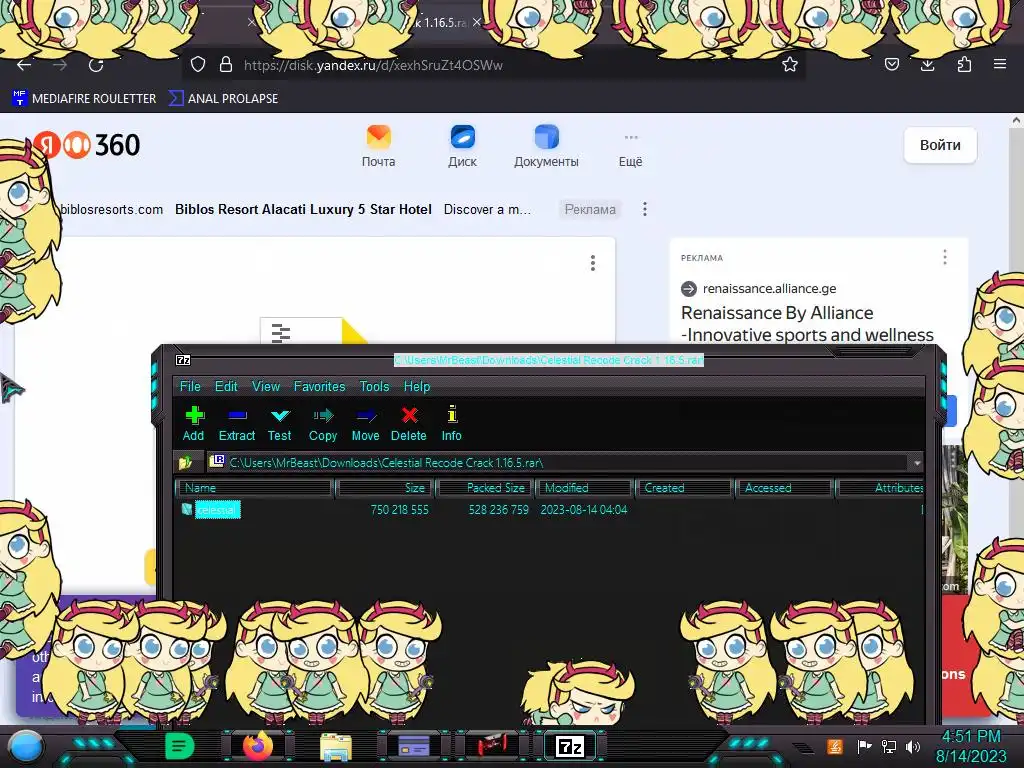1024x768 pixels.
Task: Open the Biblos Resort Alacati ad link
Action: [303, 210]
